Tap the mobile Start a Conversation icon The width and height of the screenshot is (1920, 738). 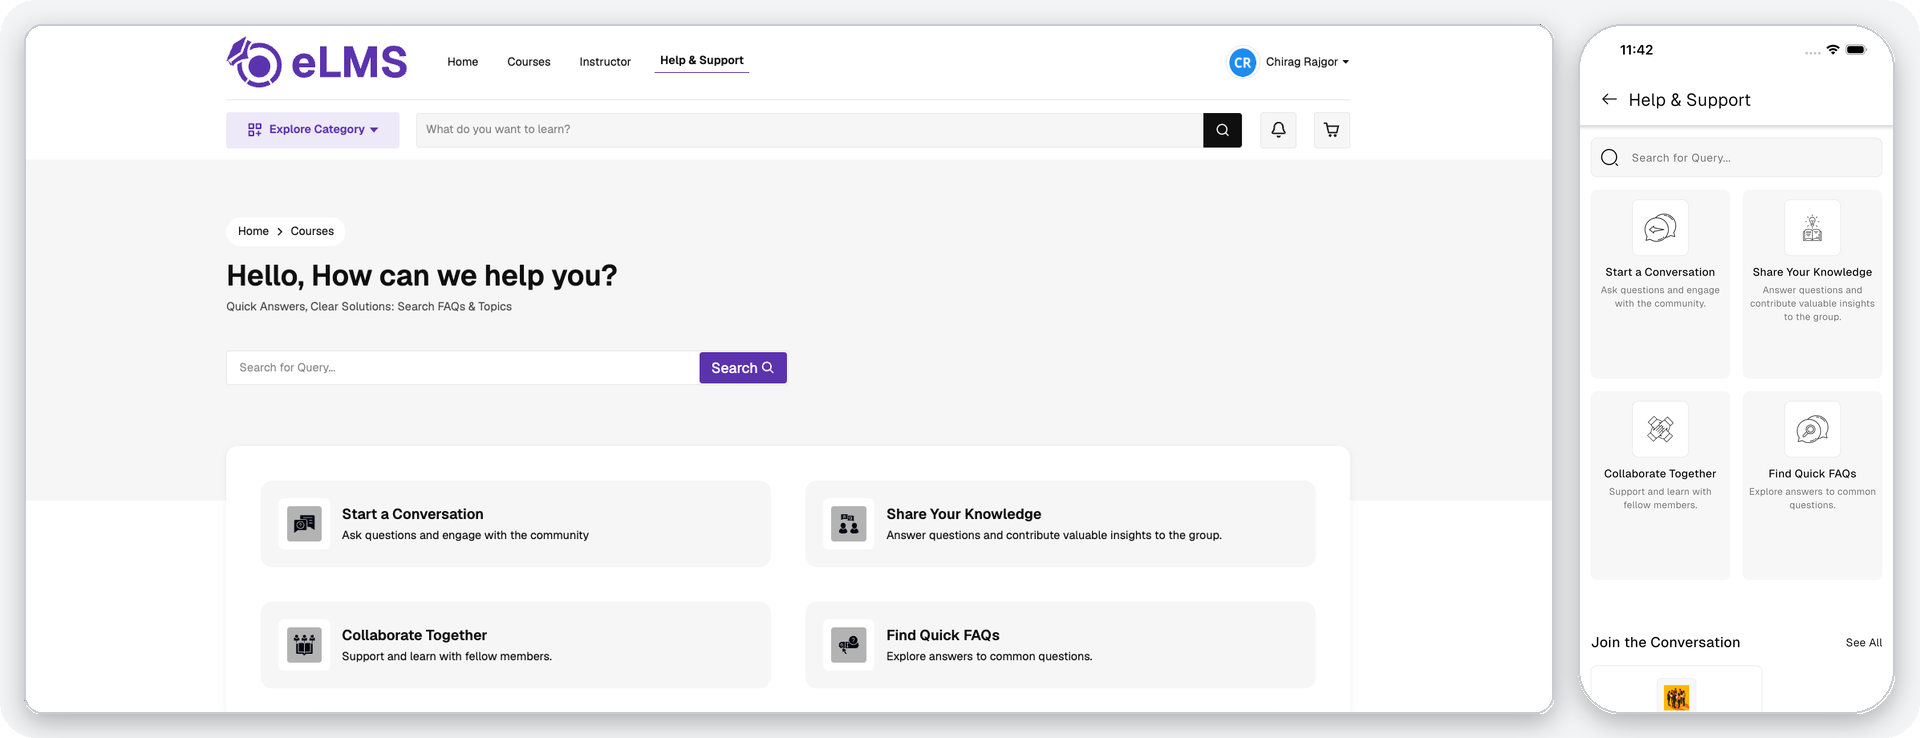(x=1660, y=228)
